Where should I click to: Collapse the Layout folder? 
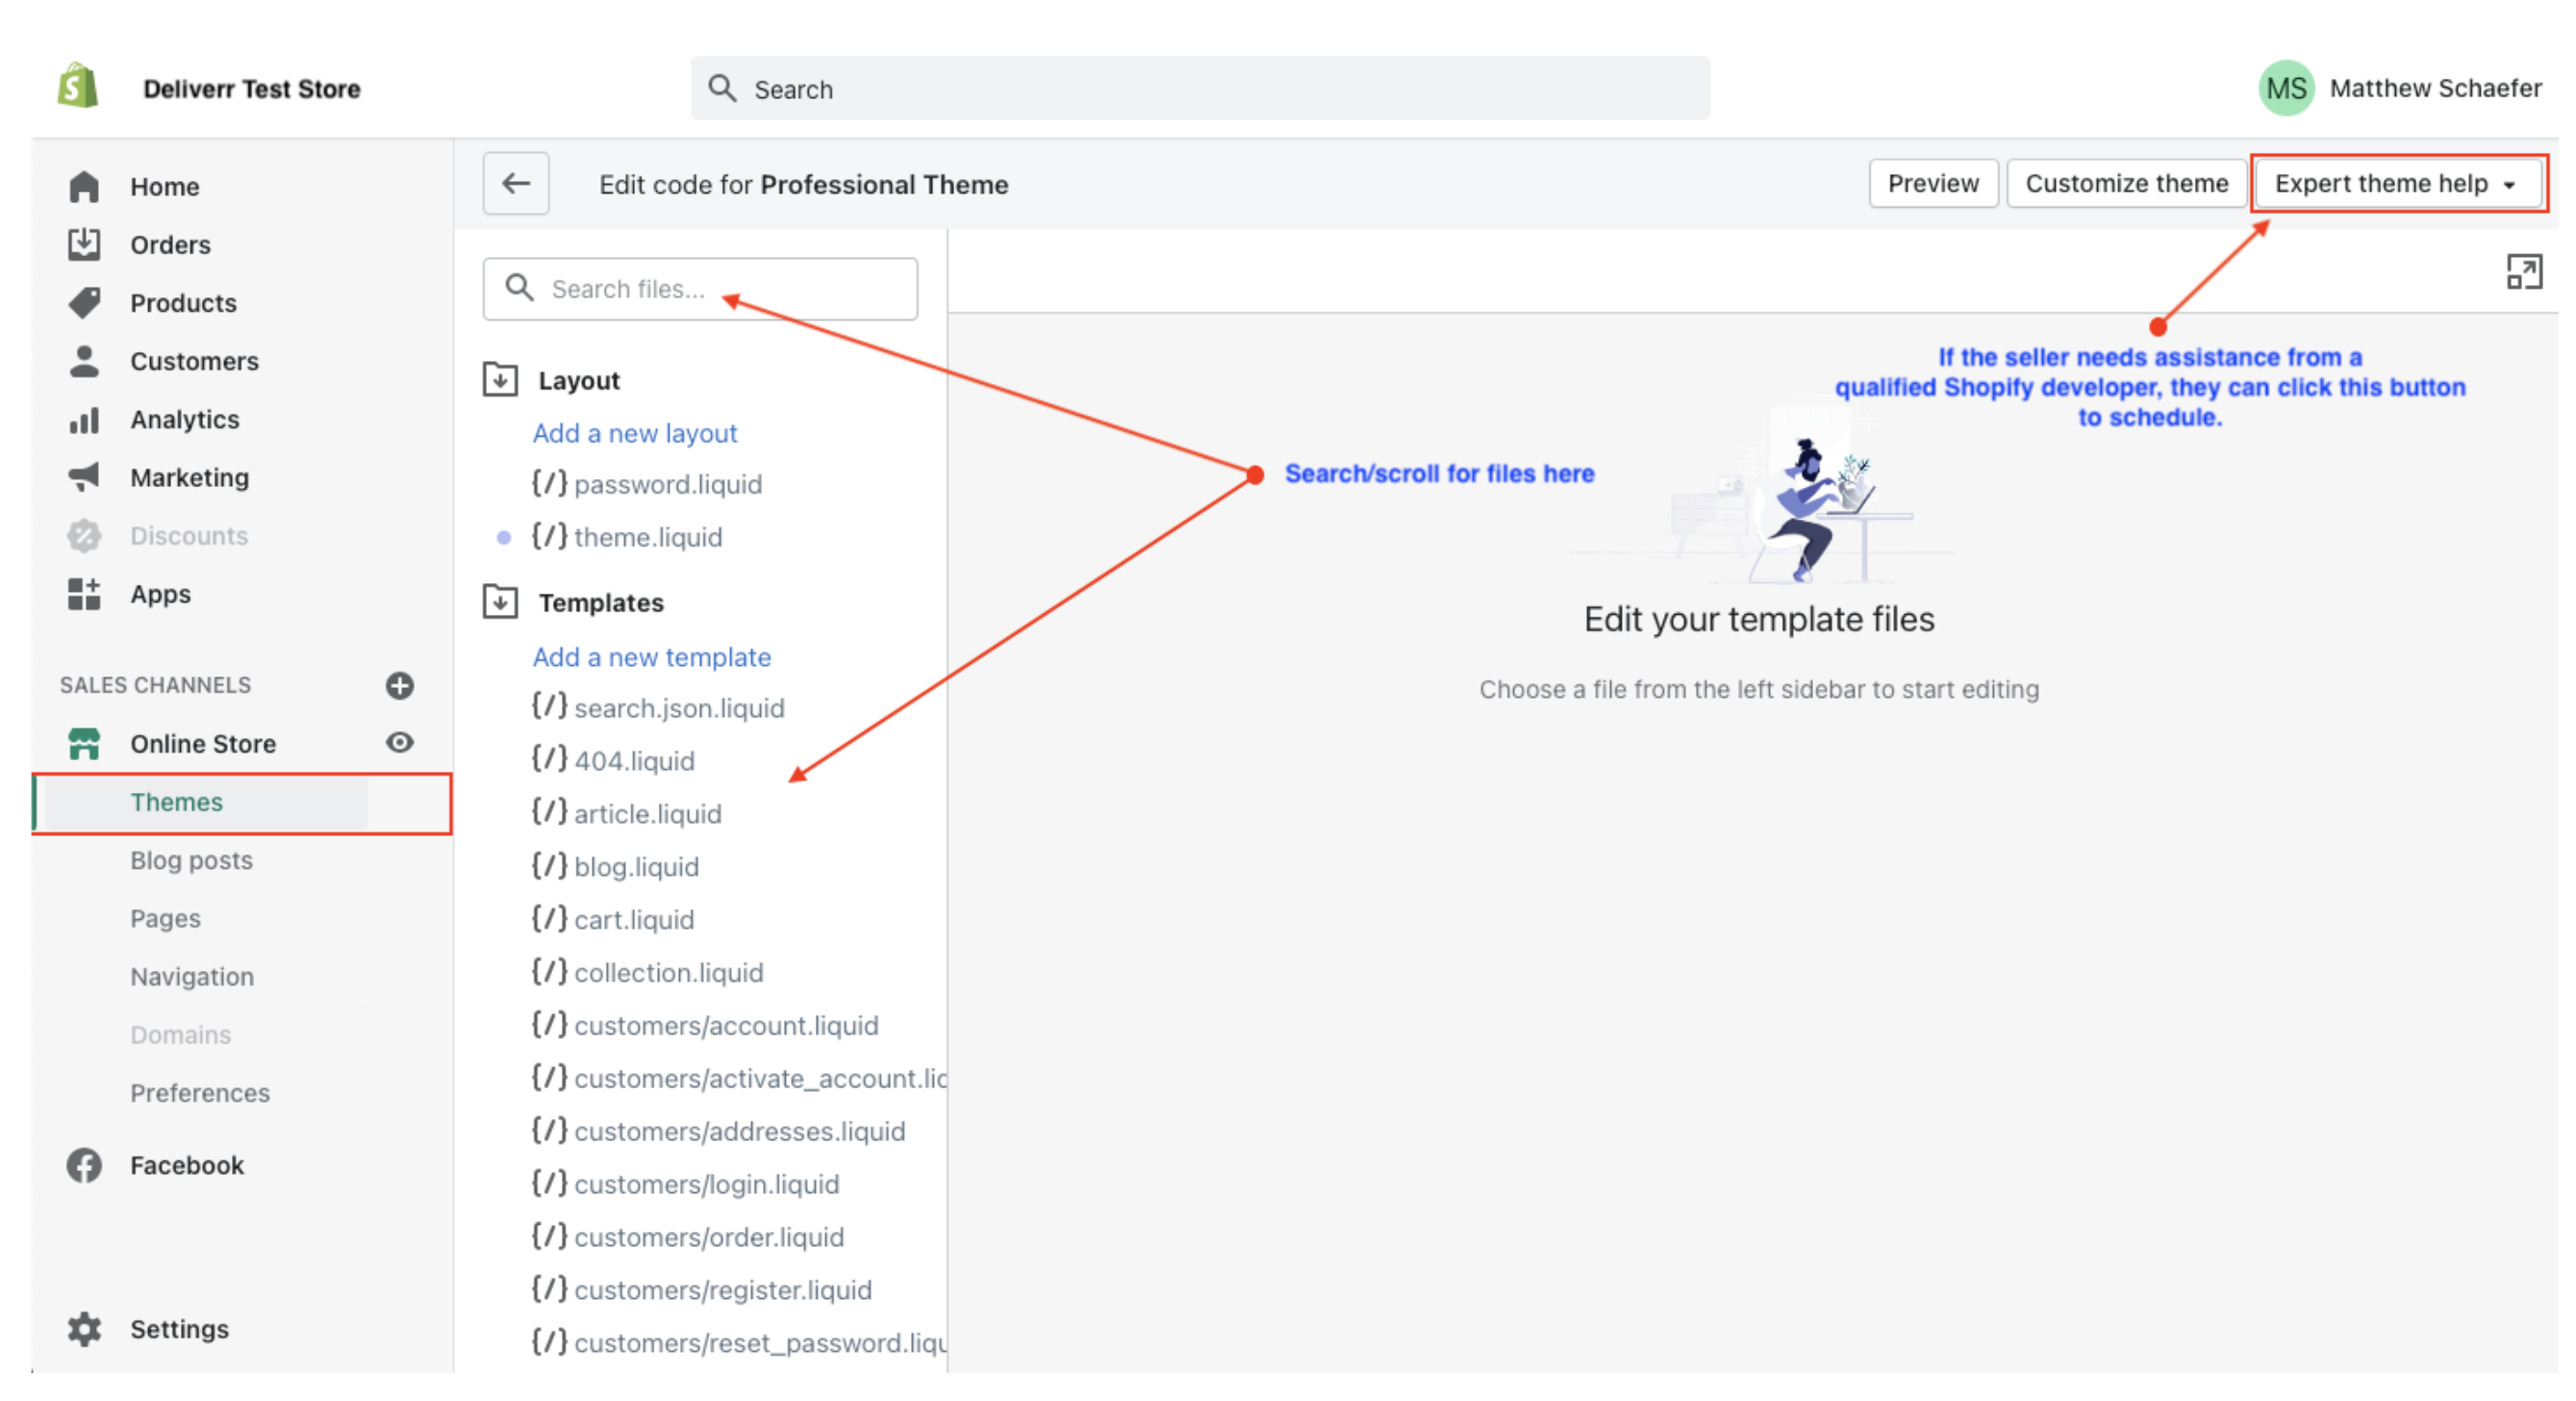pos(500,381)
